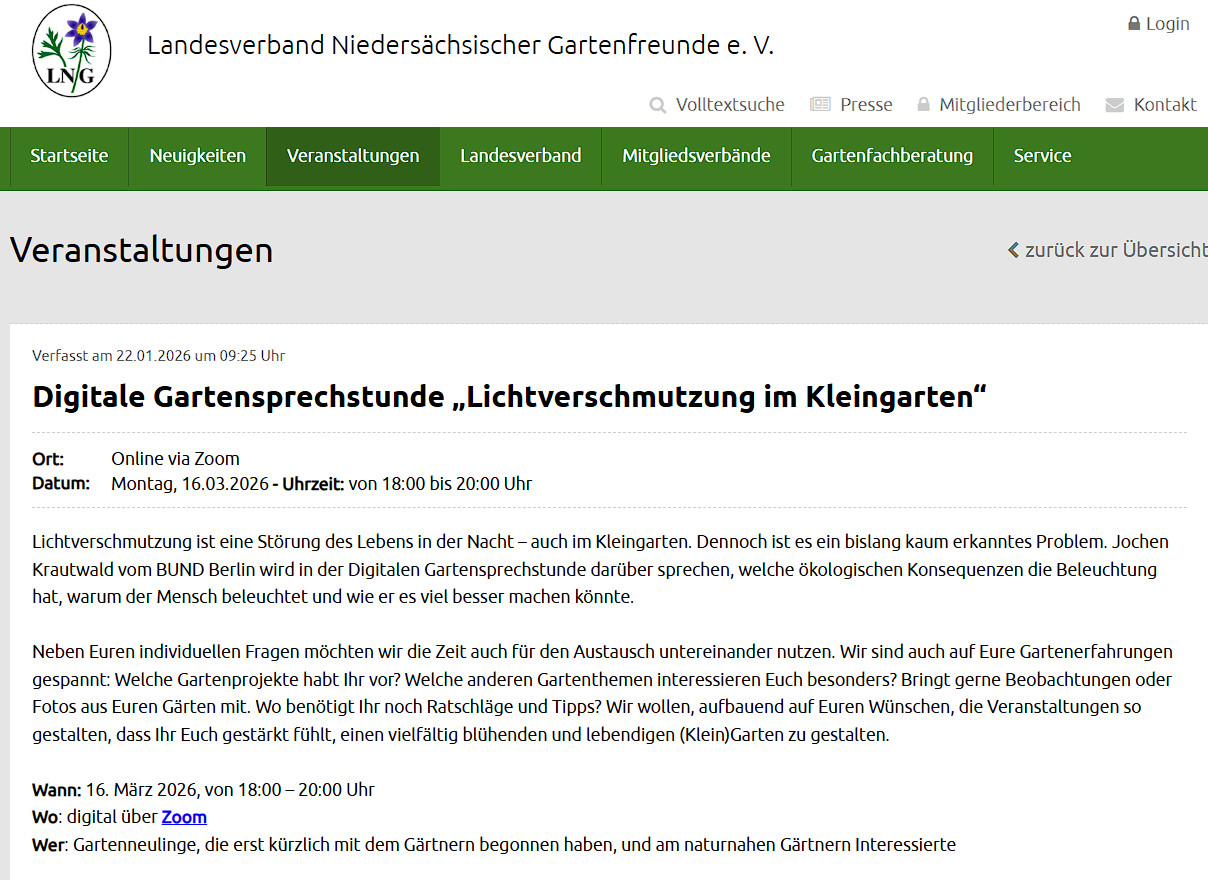Open the Zoom hyperlink
Screen dimensions: 1208x880
(x=183, y=816)
